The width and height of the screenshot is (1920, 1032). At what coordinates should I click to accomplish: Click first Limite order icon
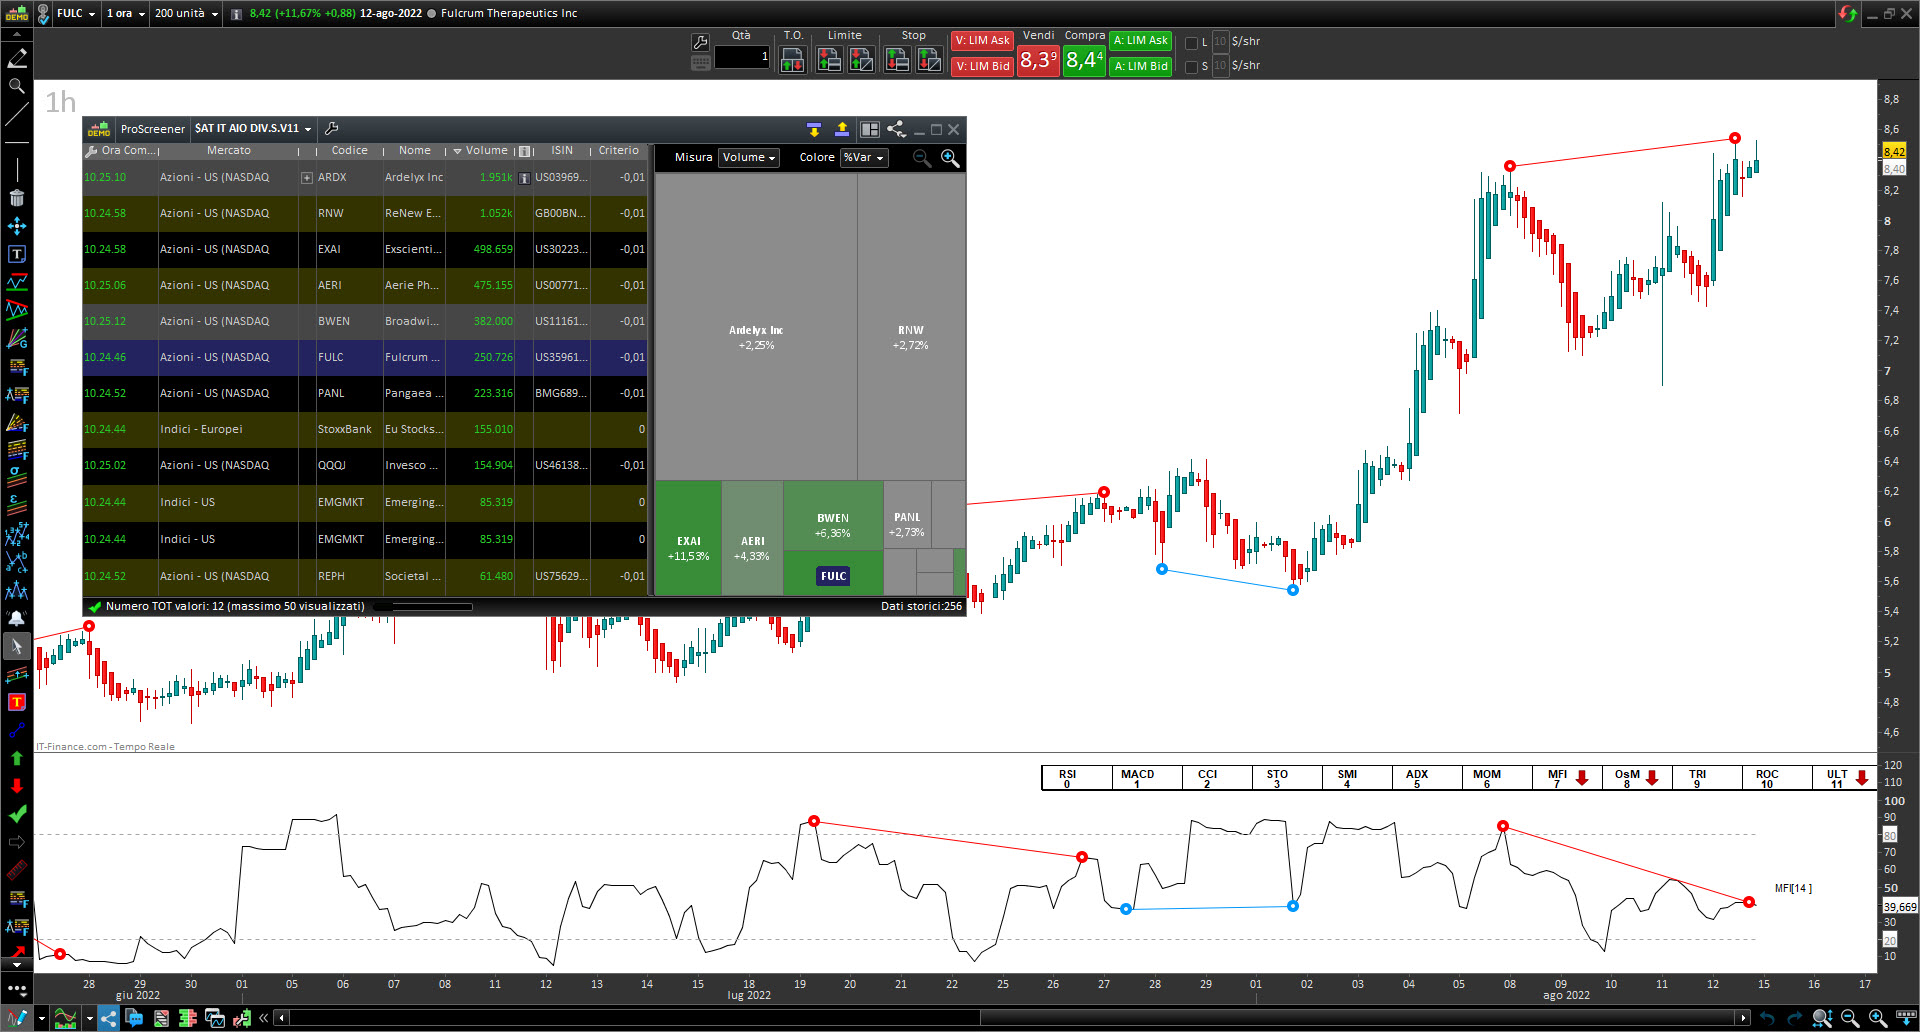[x=829, y=60]
